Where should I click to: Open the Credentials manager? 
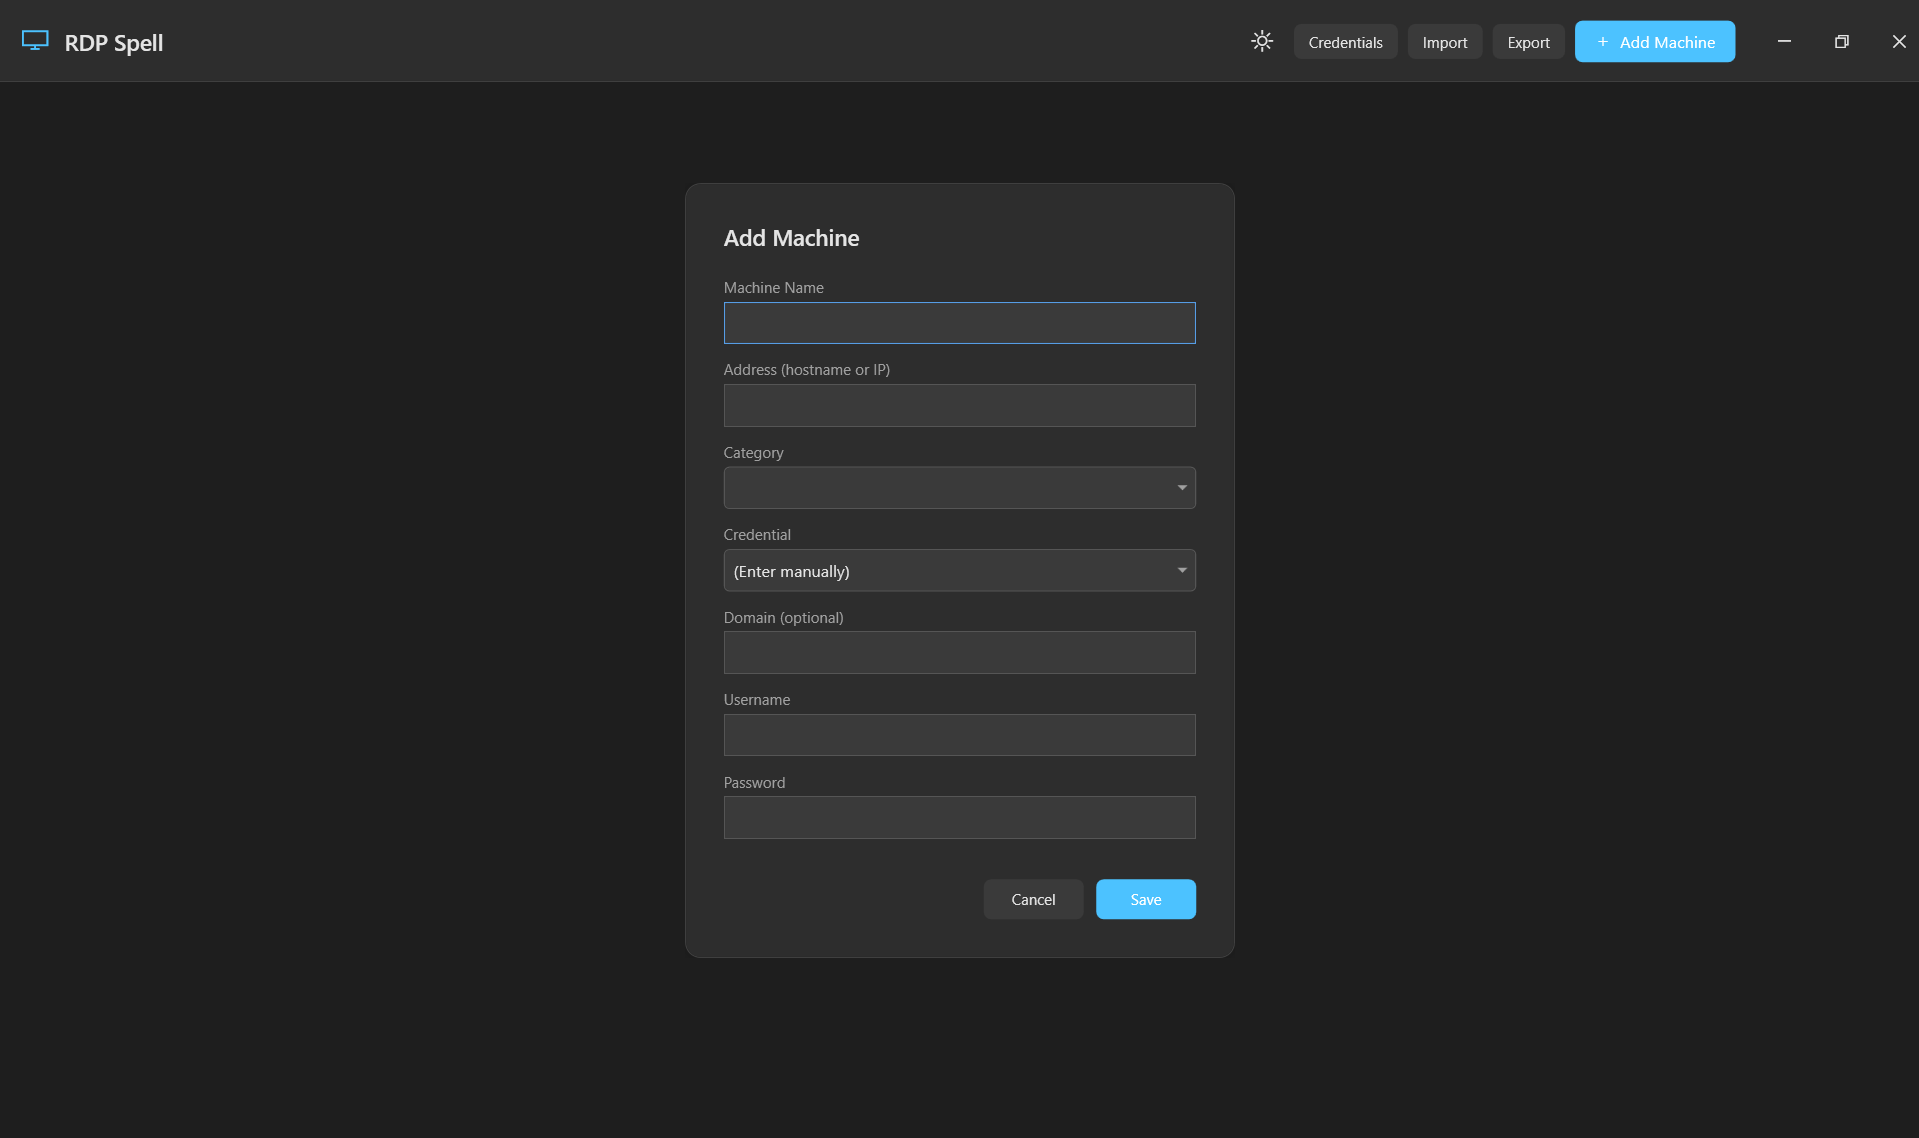pos(1344,41)
